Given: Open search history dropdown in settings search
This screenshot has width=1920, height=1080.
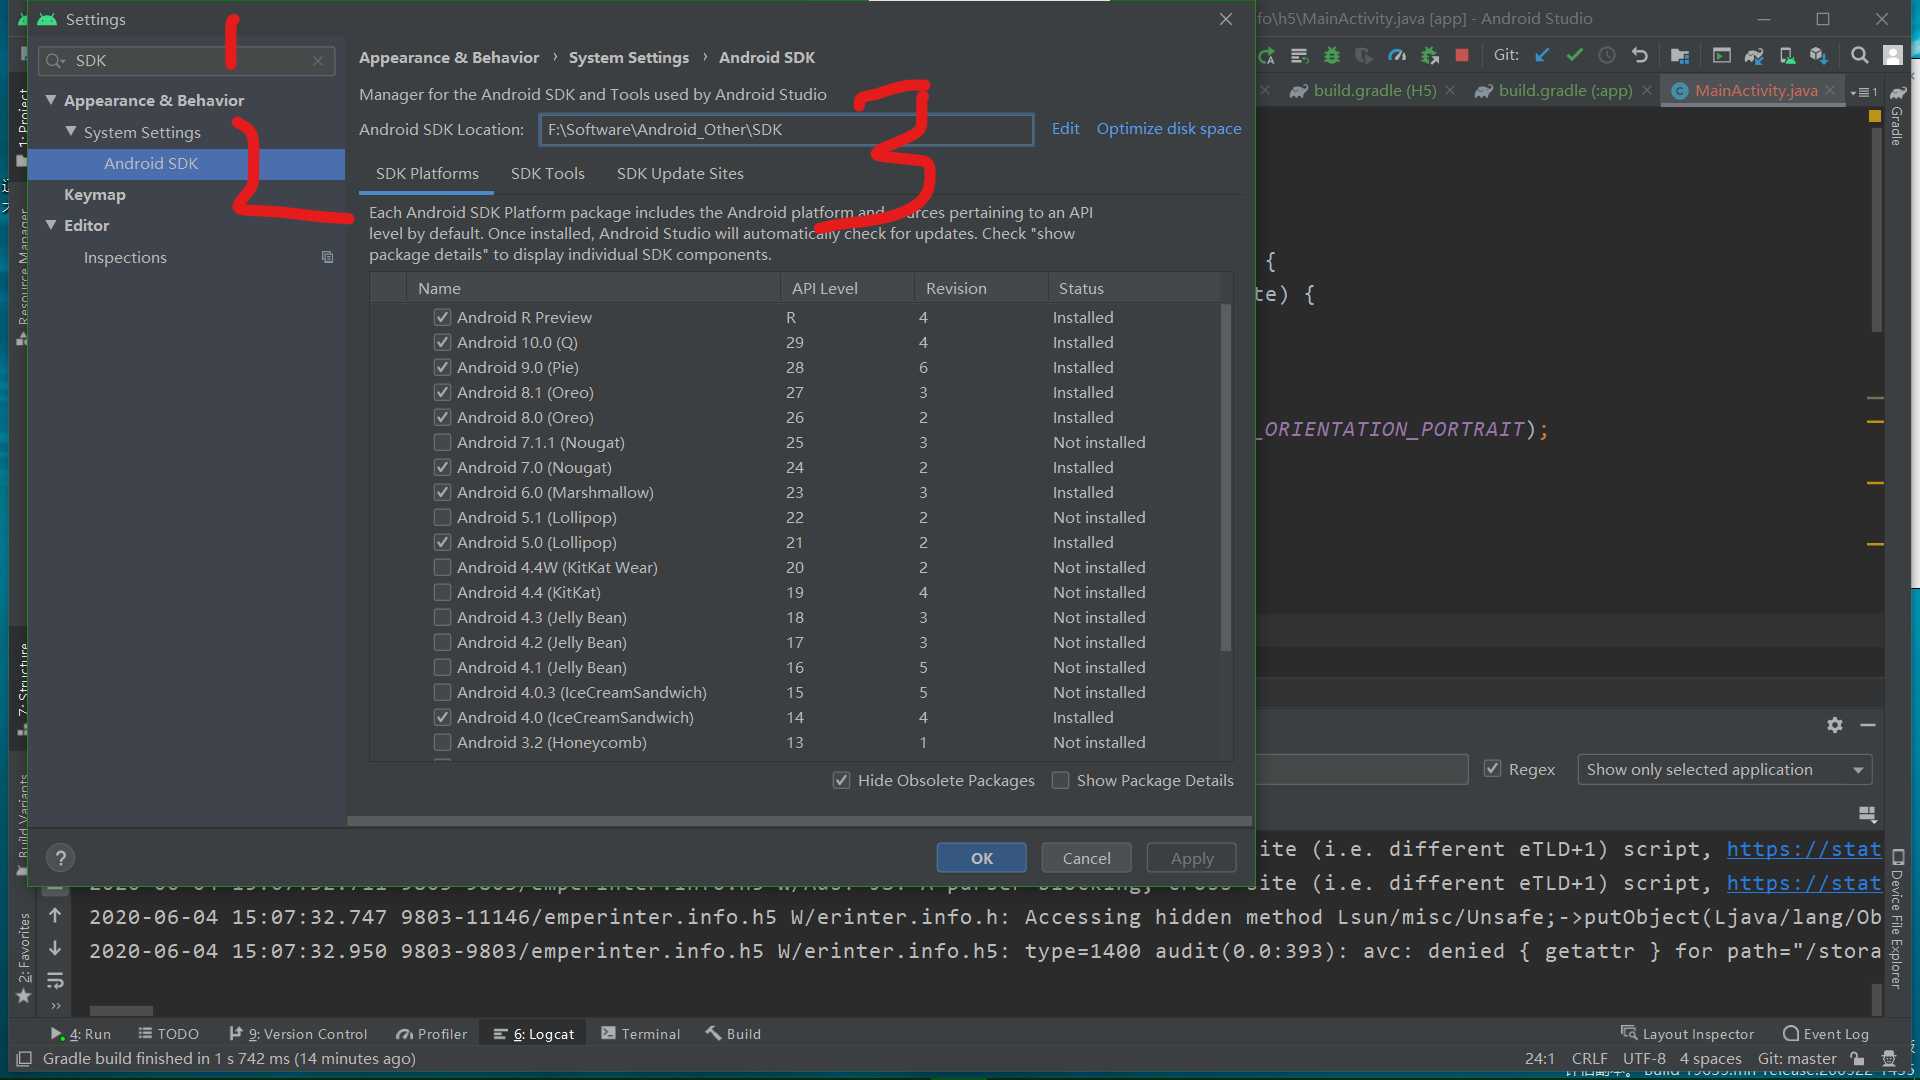Looking at the screenshot, I should 56,61.
